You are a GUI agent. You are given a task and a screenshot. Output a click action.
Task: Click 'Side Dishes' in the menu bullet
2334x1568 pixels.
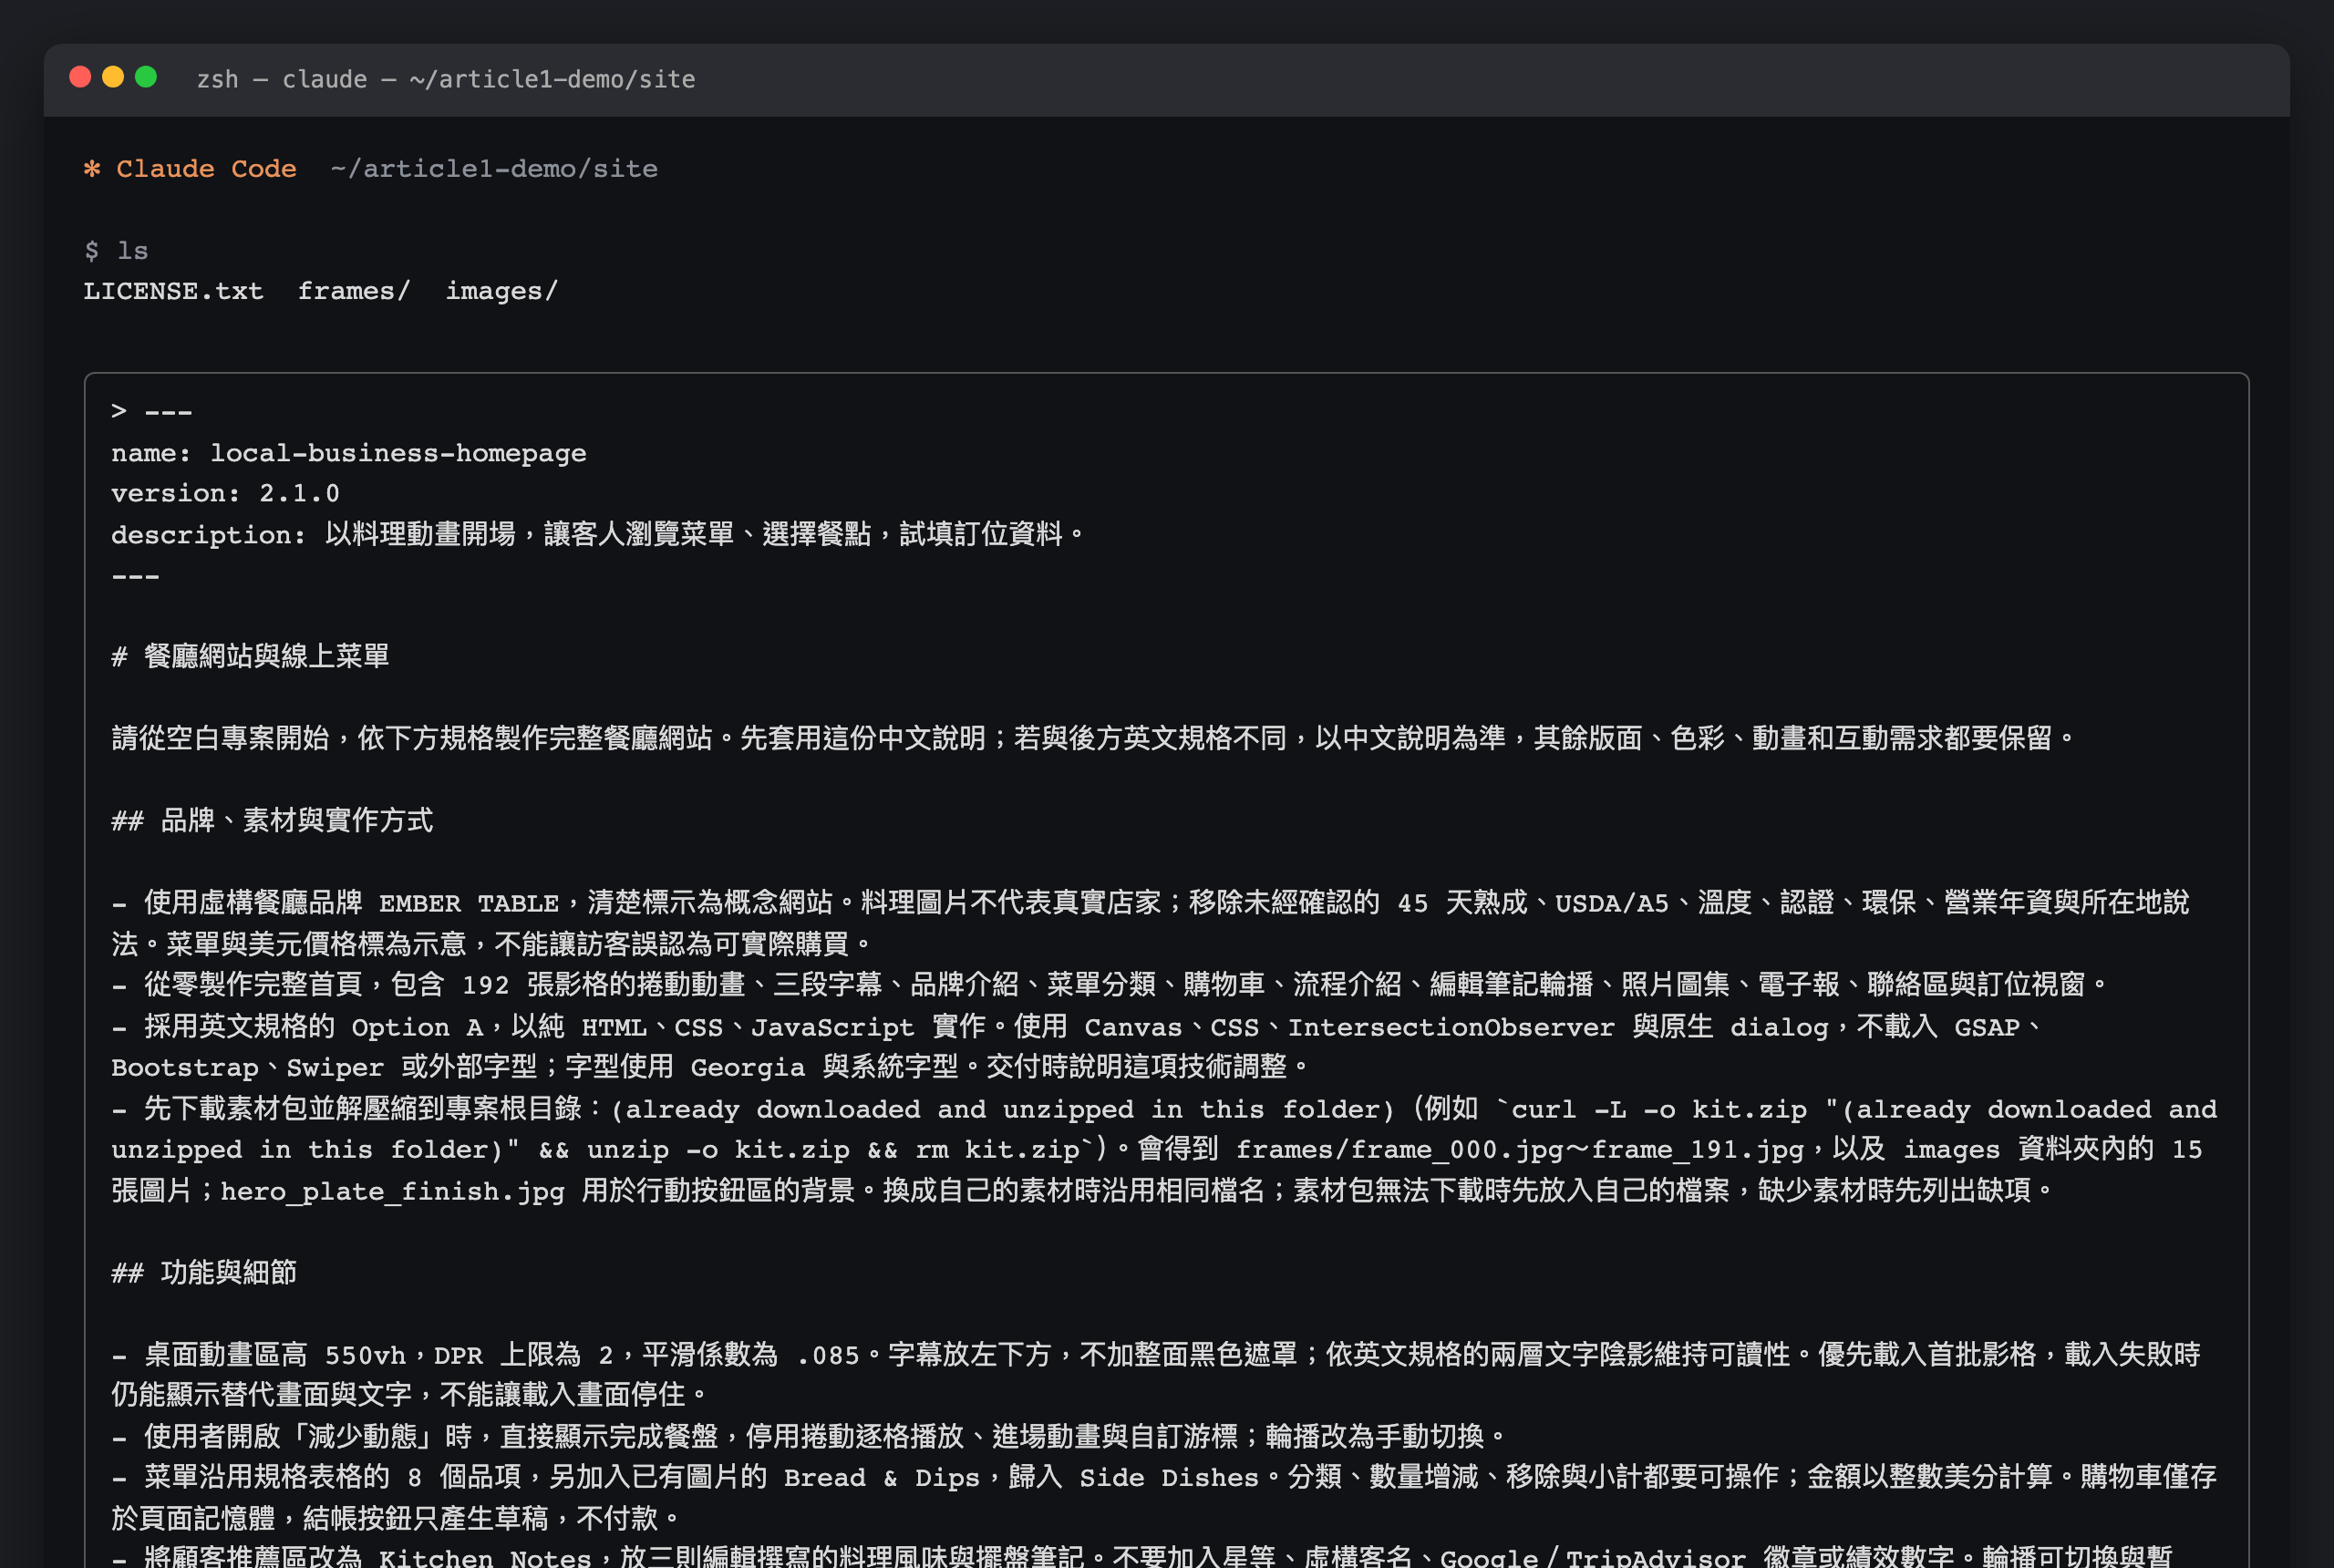(x=1170, y=1478)
